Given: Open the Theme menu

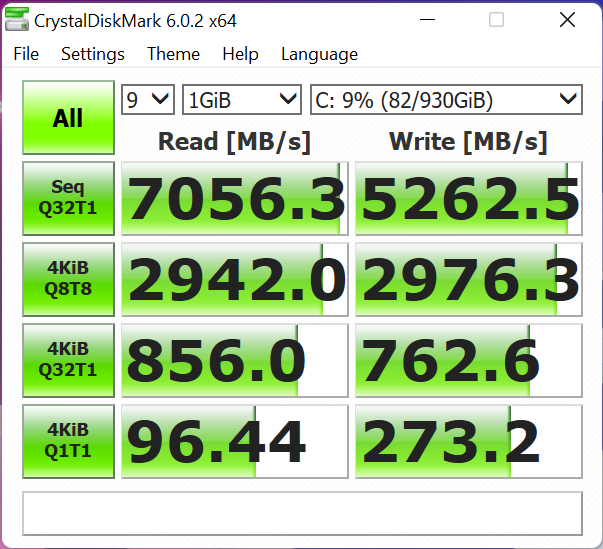Looking at the screenshot, I should pyautogui.click(x=173, y=54).
